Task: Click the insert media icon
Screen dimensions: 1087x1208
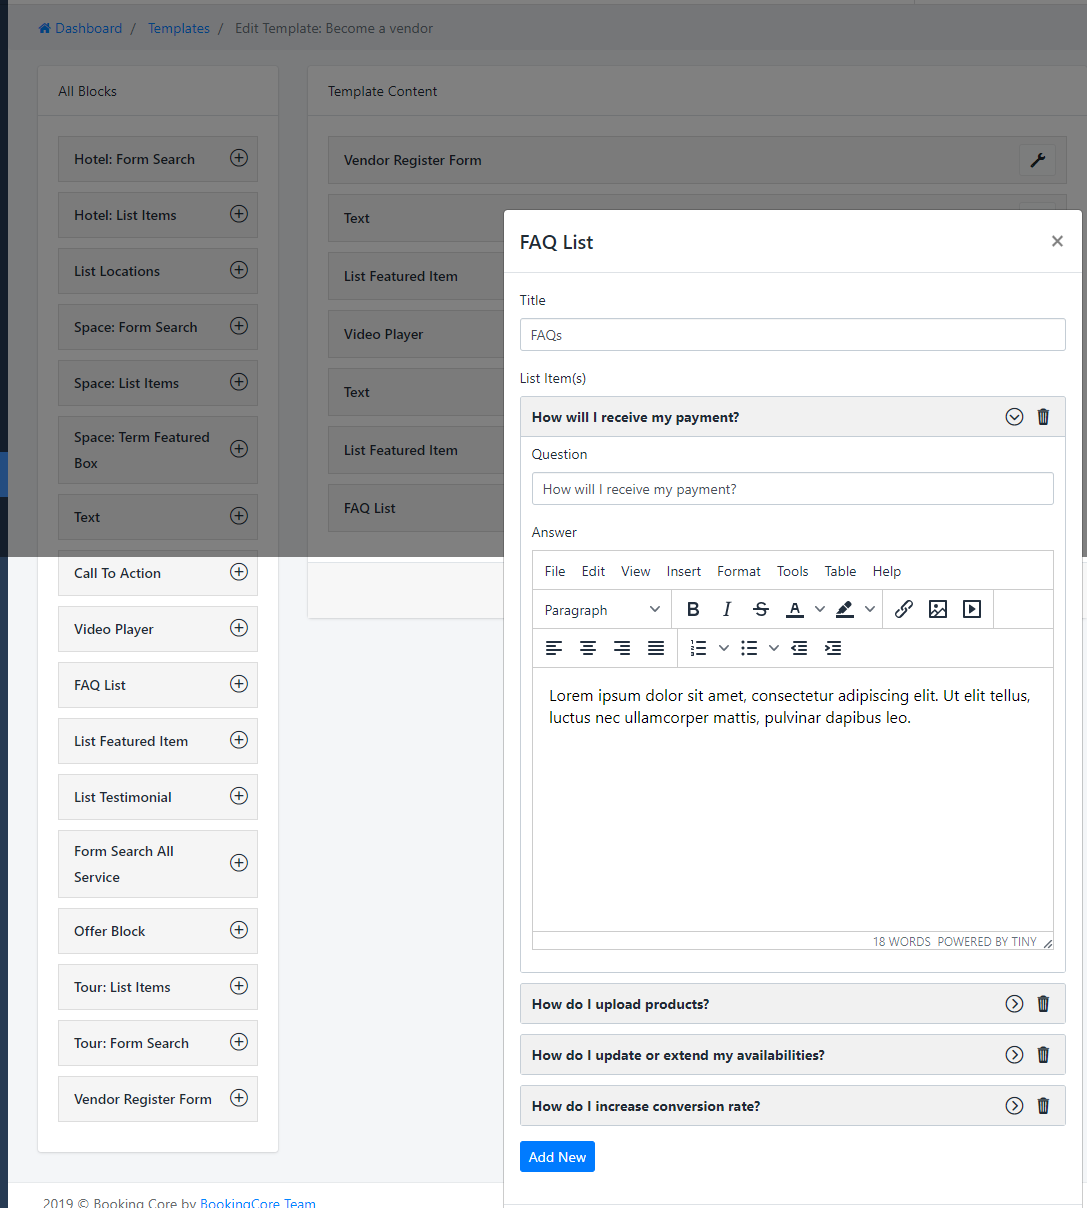Action: [x=972, y=609]
